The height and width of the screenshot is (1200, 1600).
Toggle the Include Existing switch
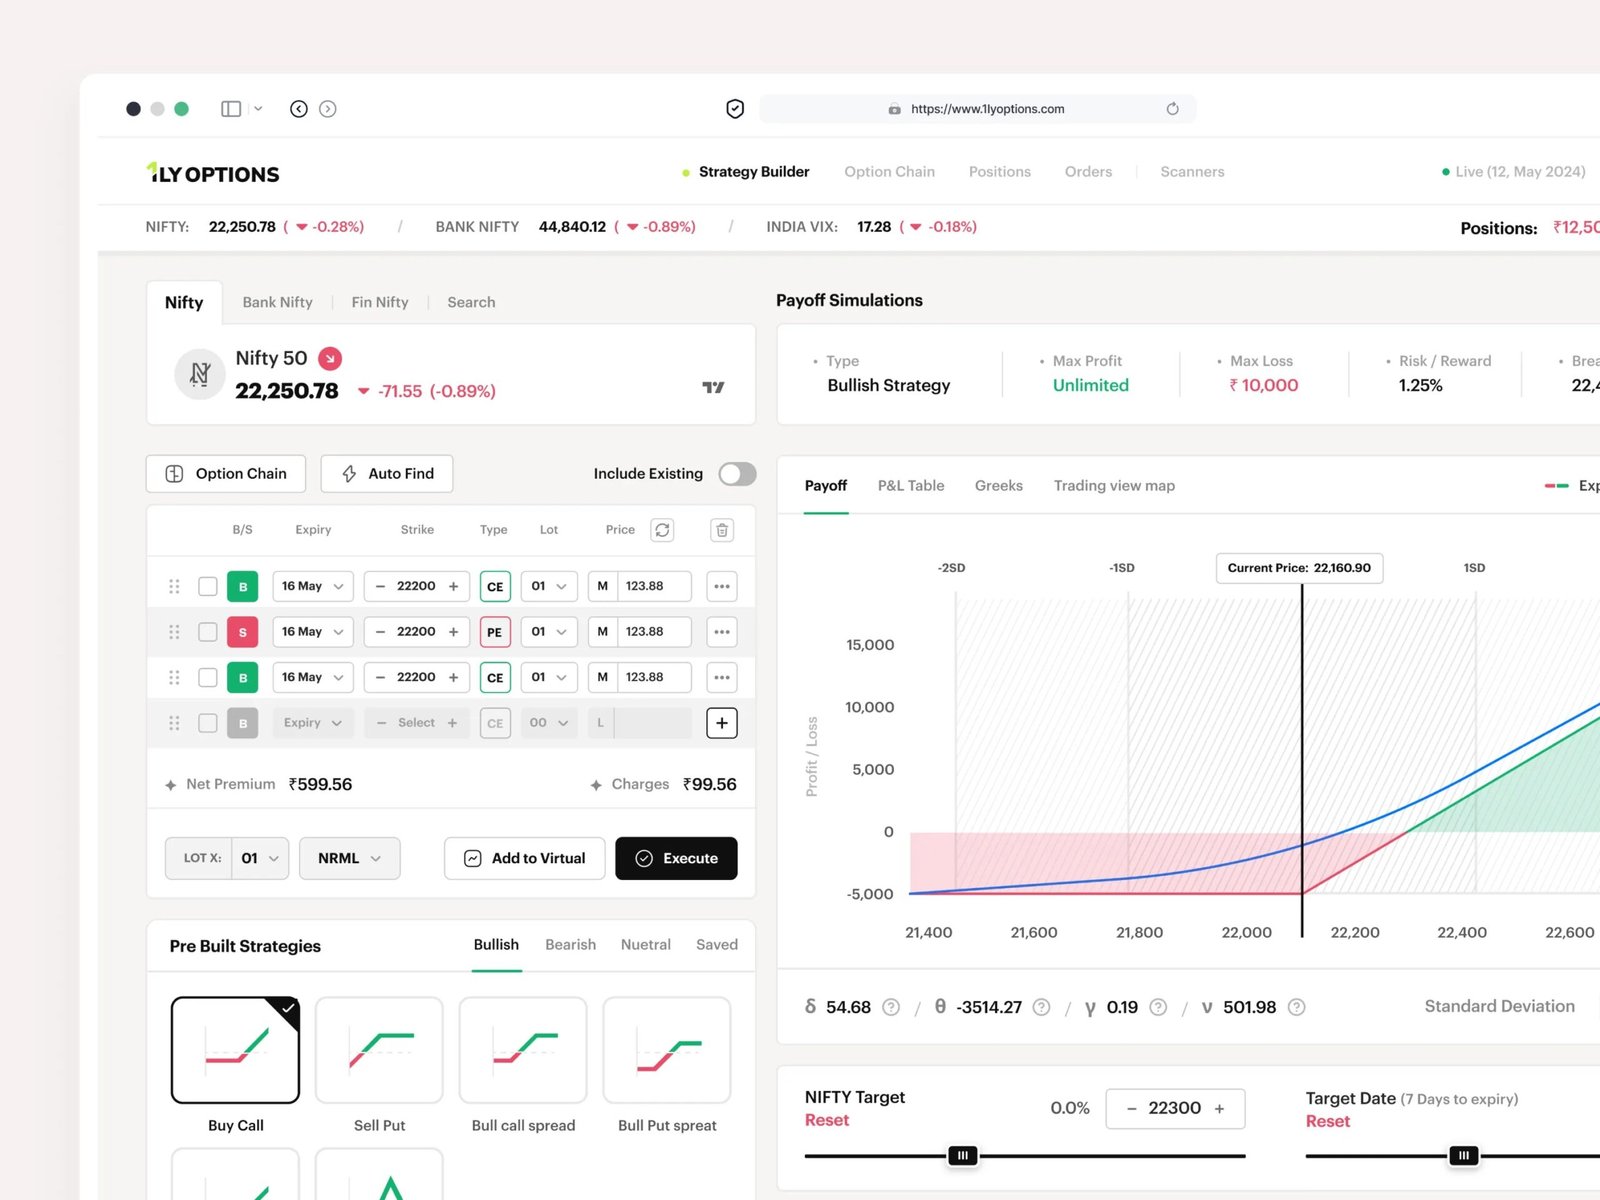click(737, 474)
